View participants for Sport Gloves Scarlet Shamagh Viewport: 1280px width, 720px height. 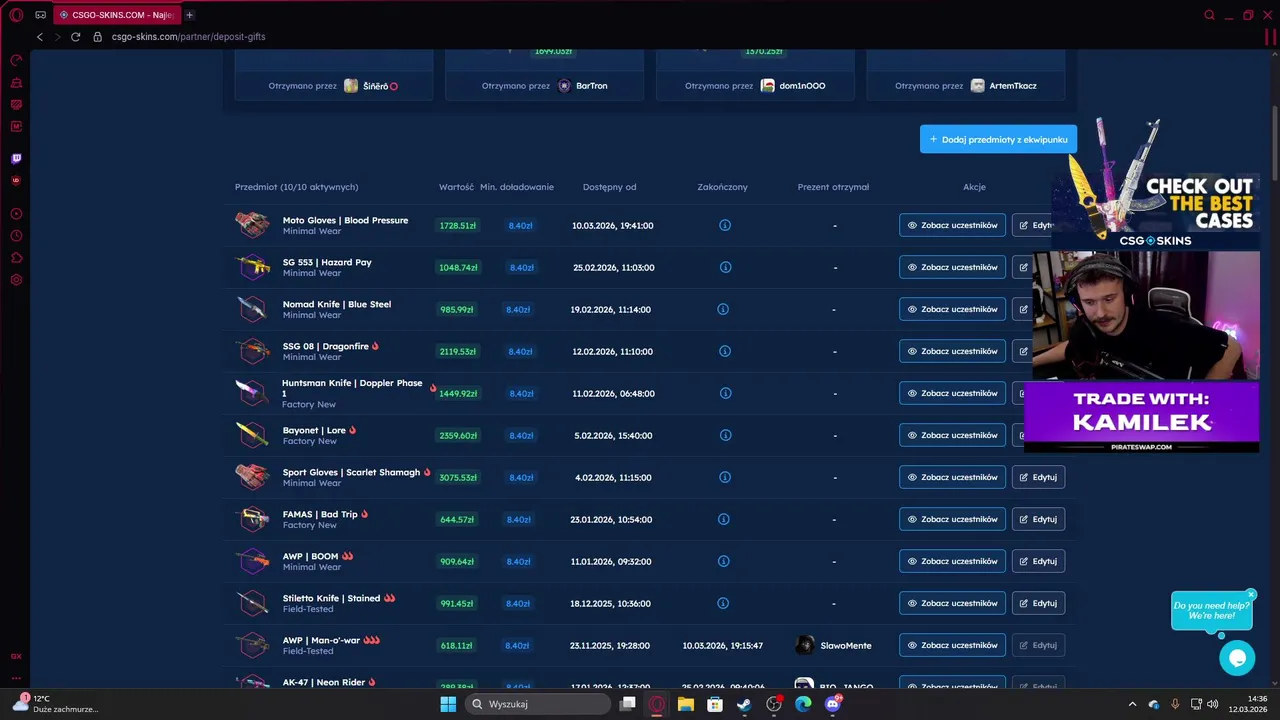tap(952, 477)
